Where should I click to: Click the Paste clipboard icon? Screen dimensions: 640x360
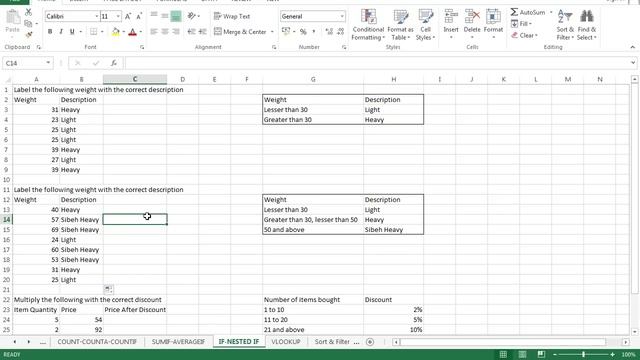pyautogui.click(x=13, y=18)
